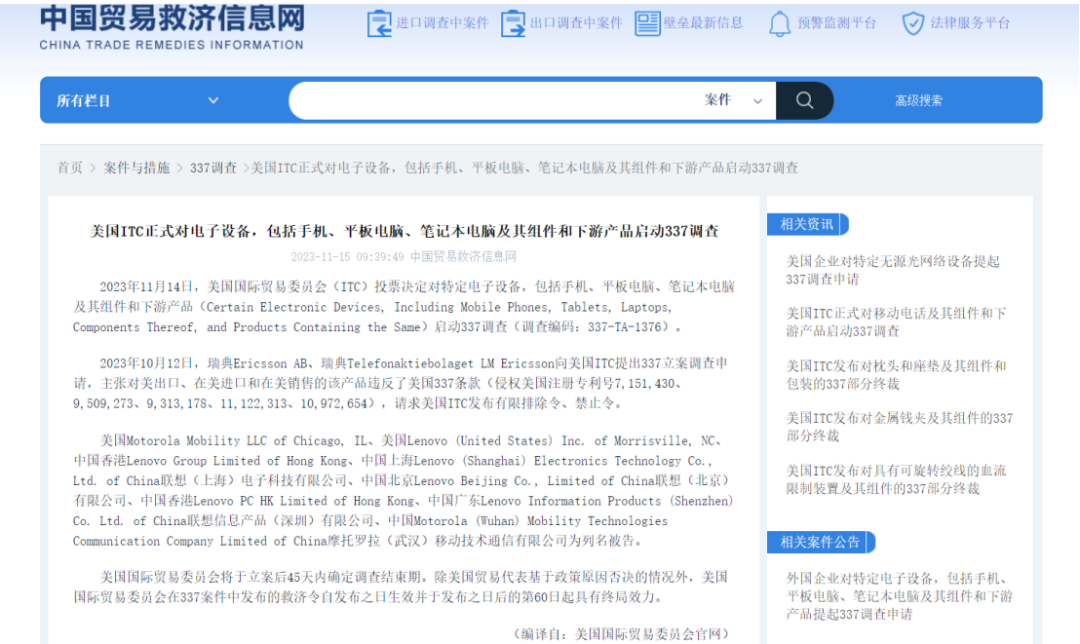The height and width of the screenshot is (644, 1080).
Task: Click the export investigation cases icon
Action: pos(512,23)
